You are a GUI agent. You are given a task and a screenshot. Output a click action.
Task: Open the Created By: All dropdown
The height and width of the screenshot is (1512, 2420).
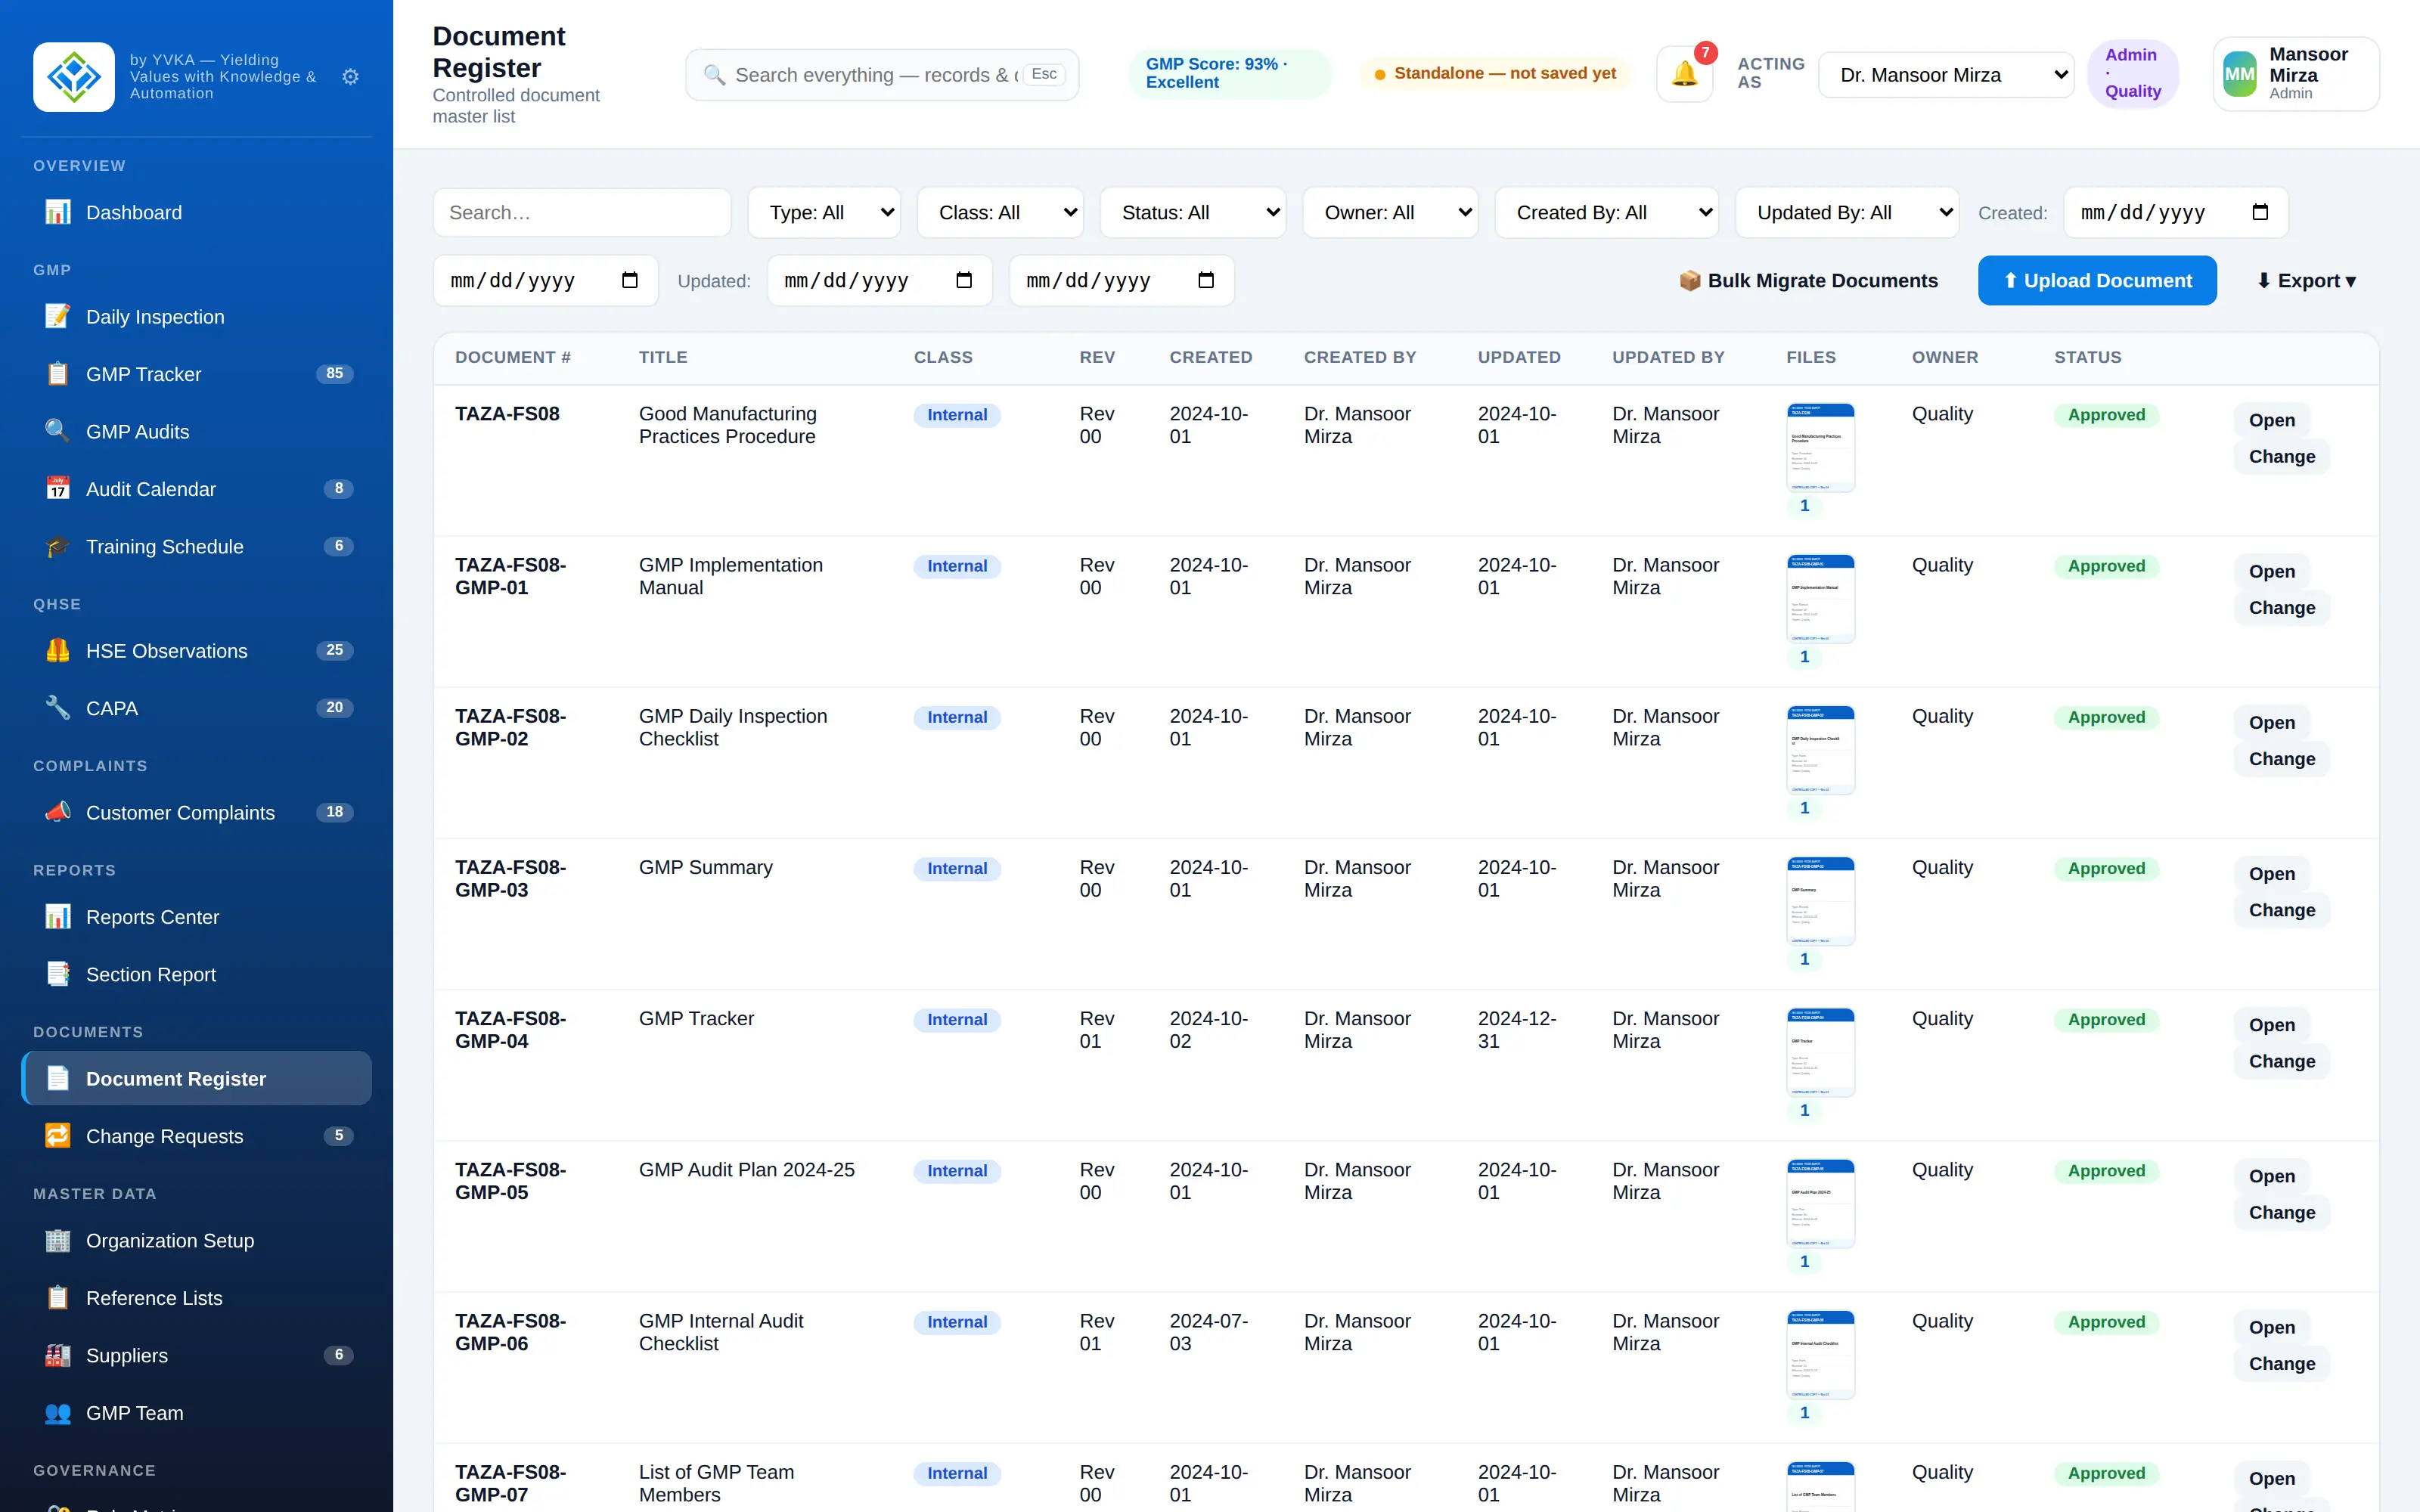[1607, 212]
